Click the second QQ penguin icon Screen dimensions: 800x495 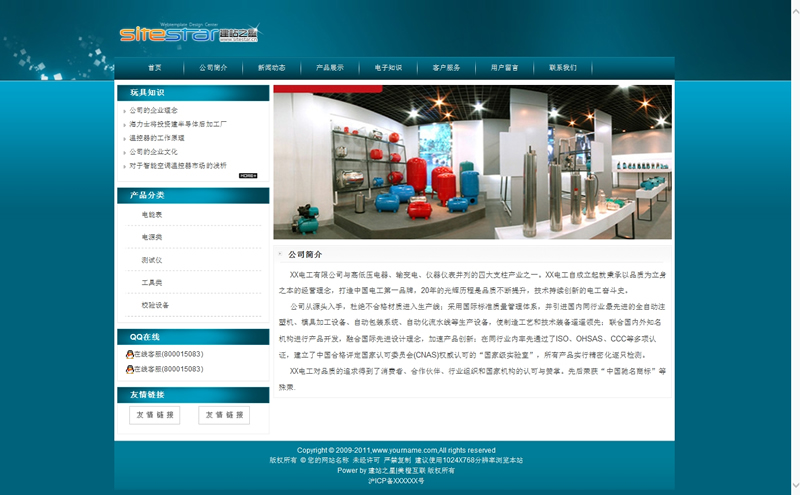(x=130, y=369)
